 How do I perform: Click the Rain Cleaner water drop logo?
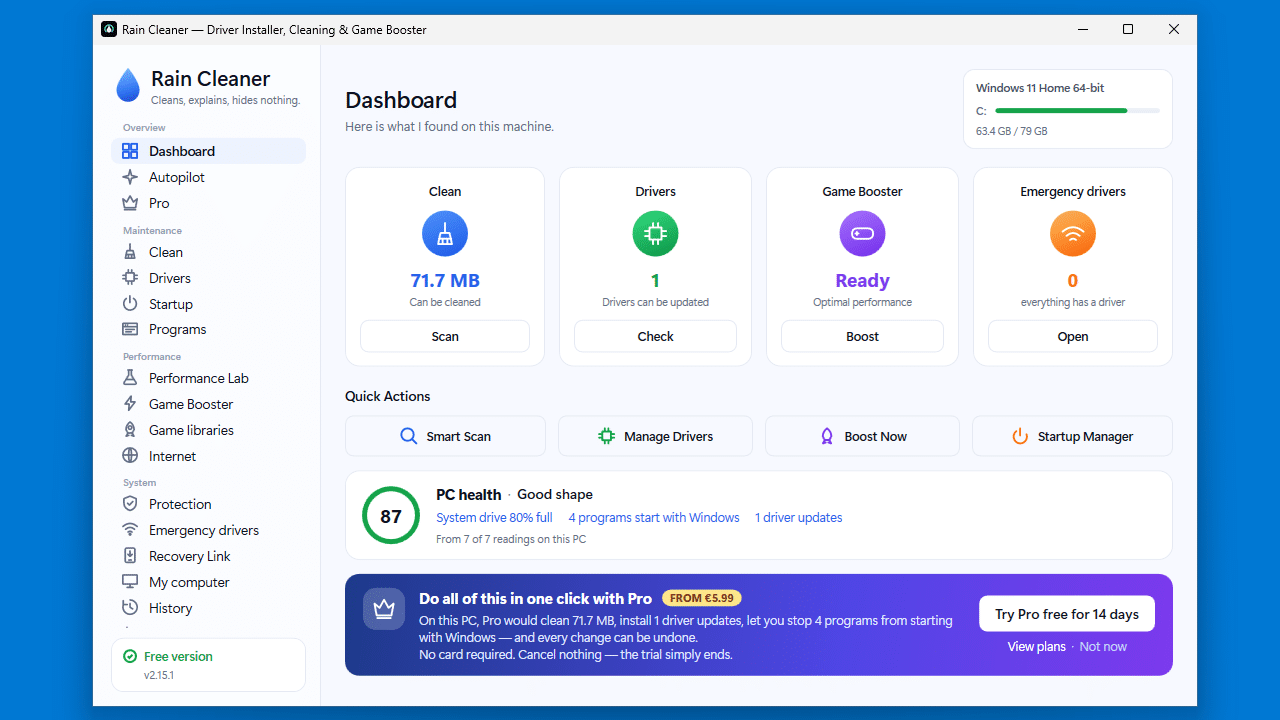click(x=129, y=85)
